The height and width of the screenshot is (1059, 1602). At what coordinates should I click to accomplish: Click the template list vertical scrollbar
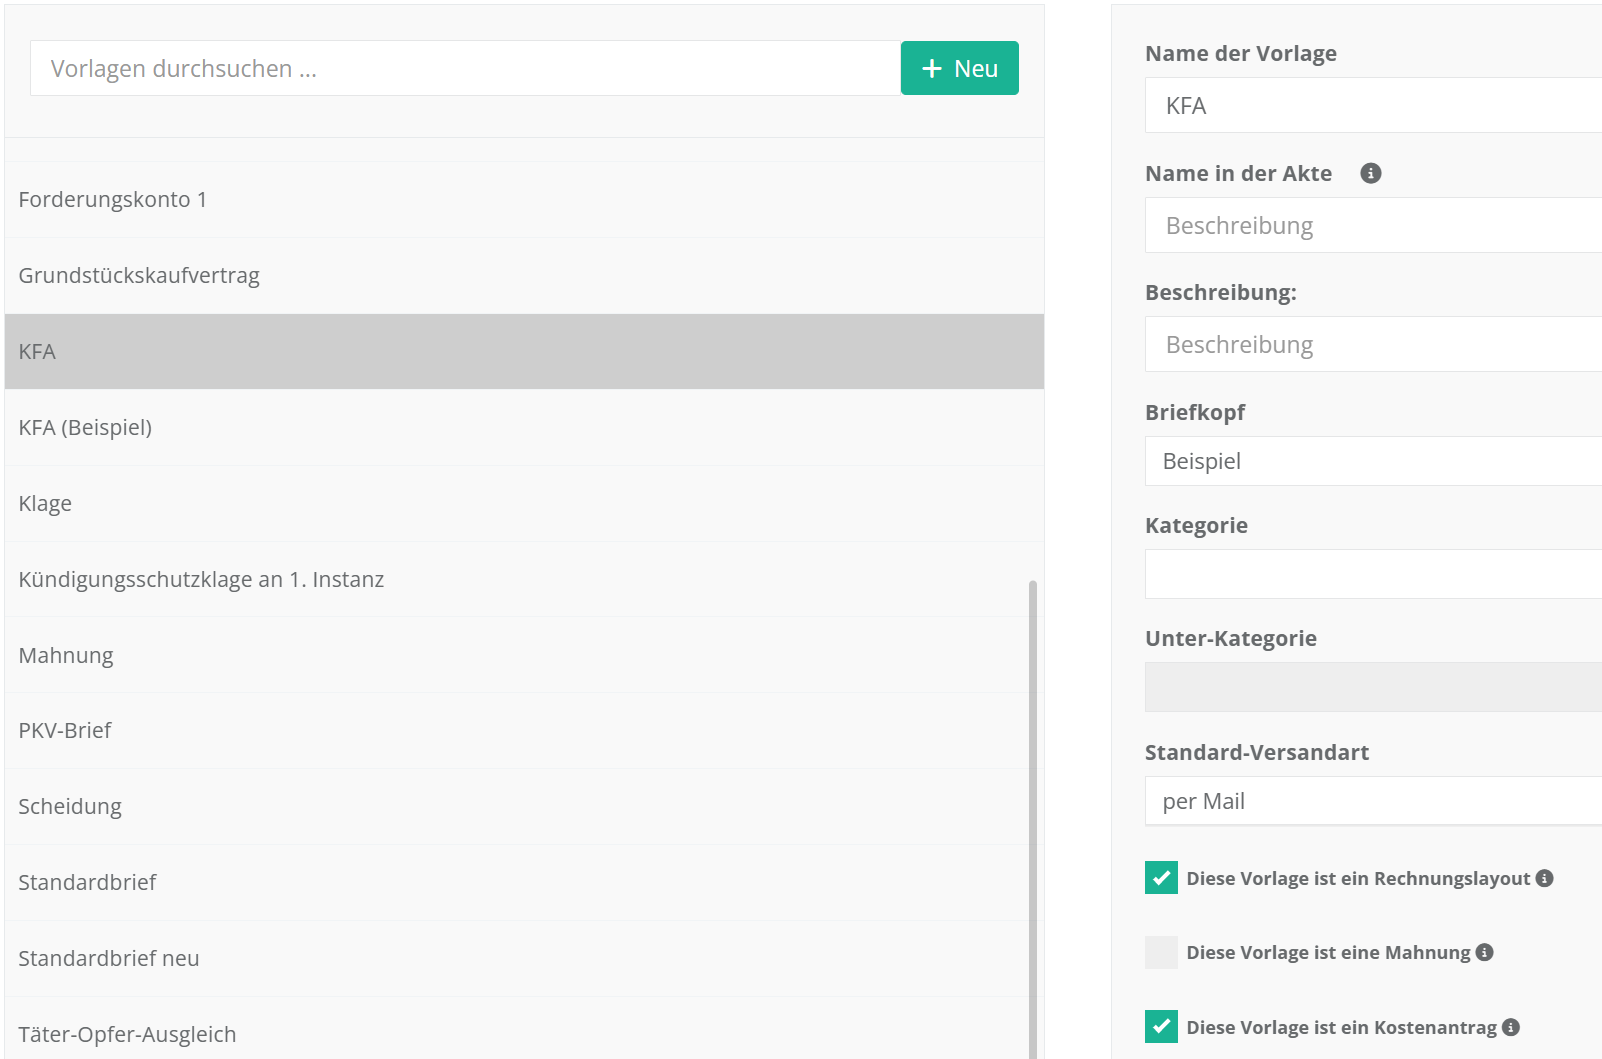[1033, 800]
